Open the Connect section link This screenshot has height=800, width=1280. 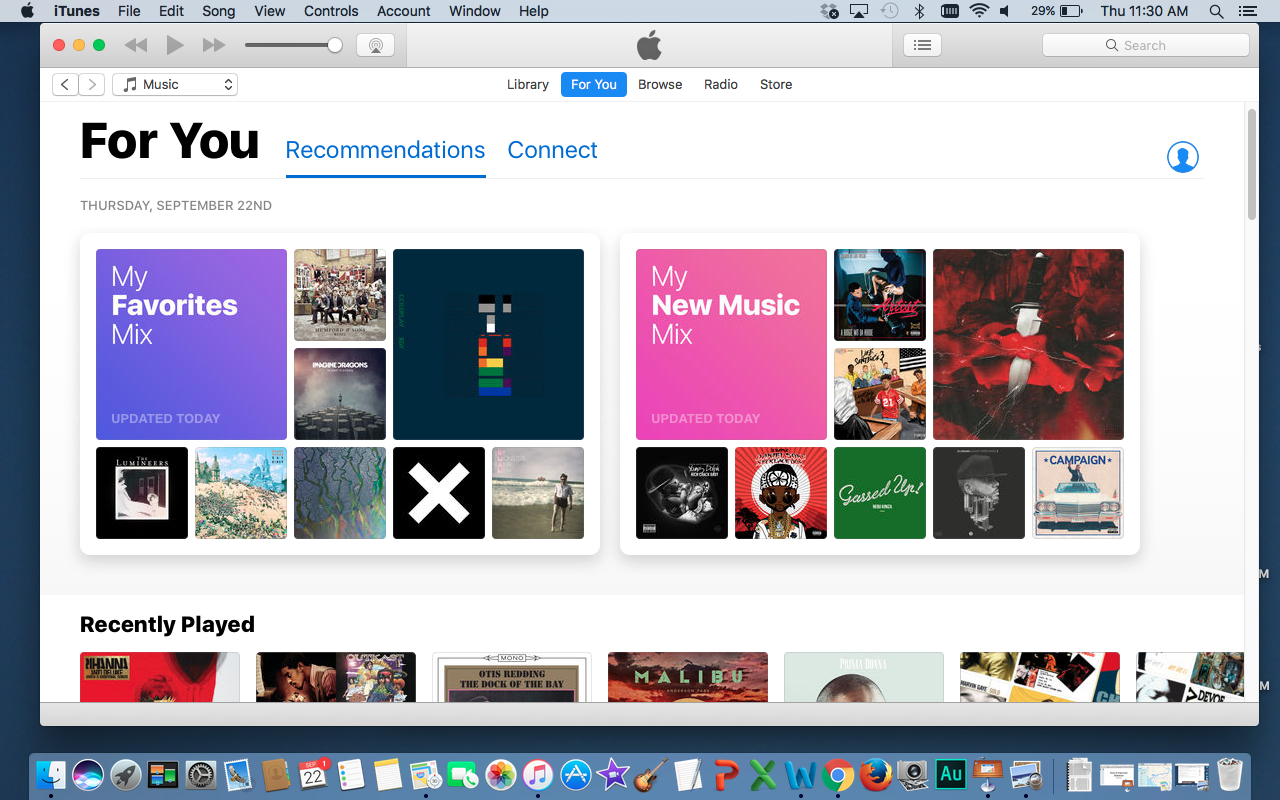(552, 150)
